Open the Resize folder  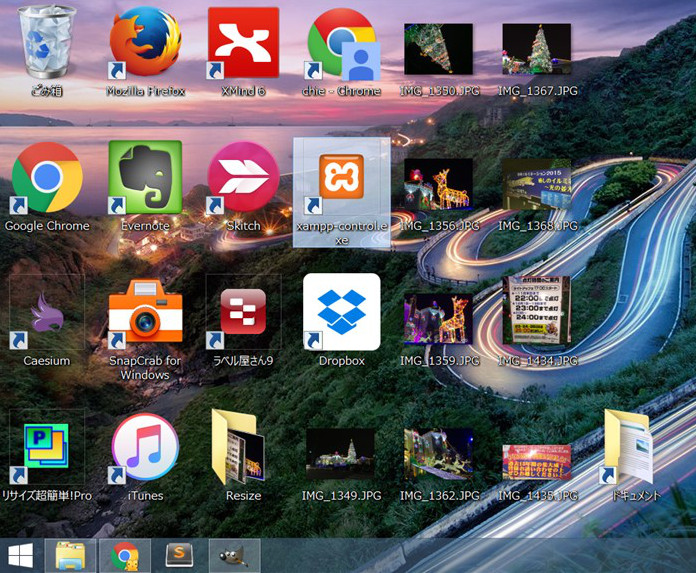click(239, 447)
